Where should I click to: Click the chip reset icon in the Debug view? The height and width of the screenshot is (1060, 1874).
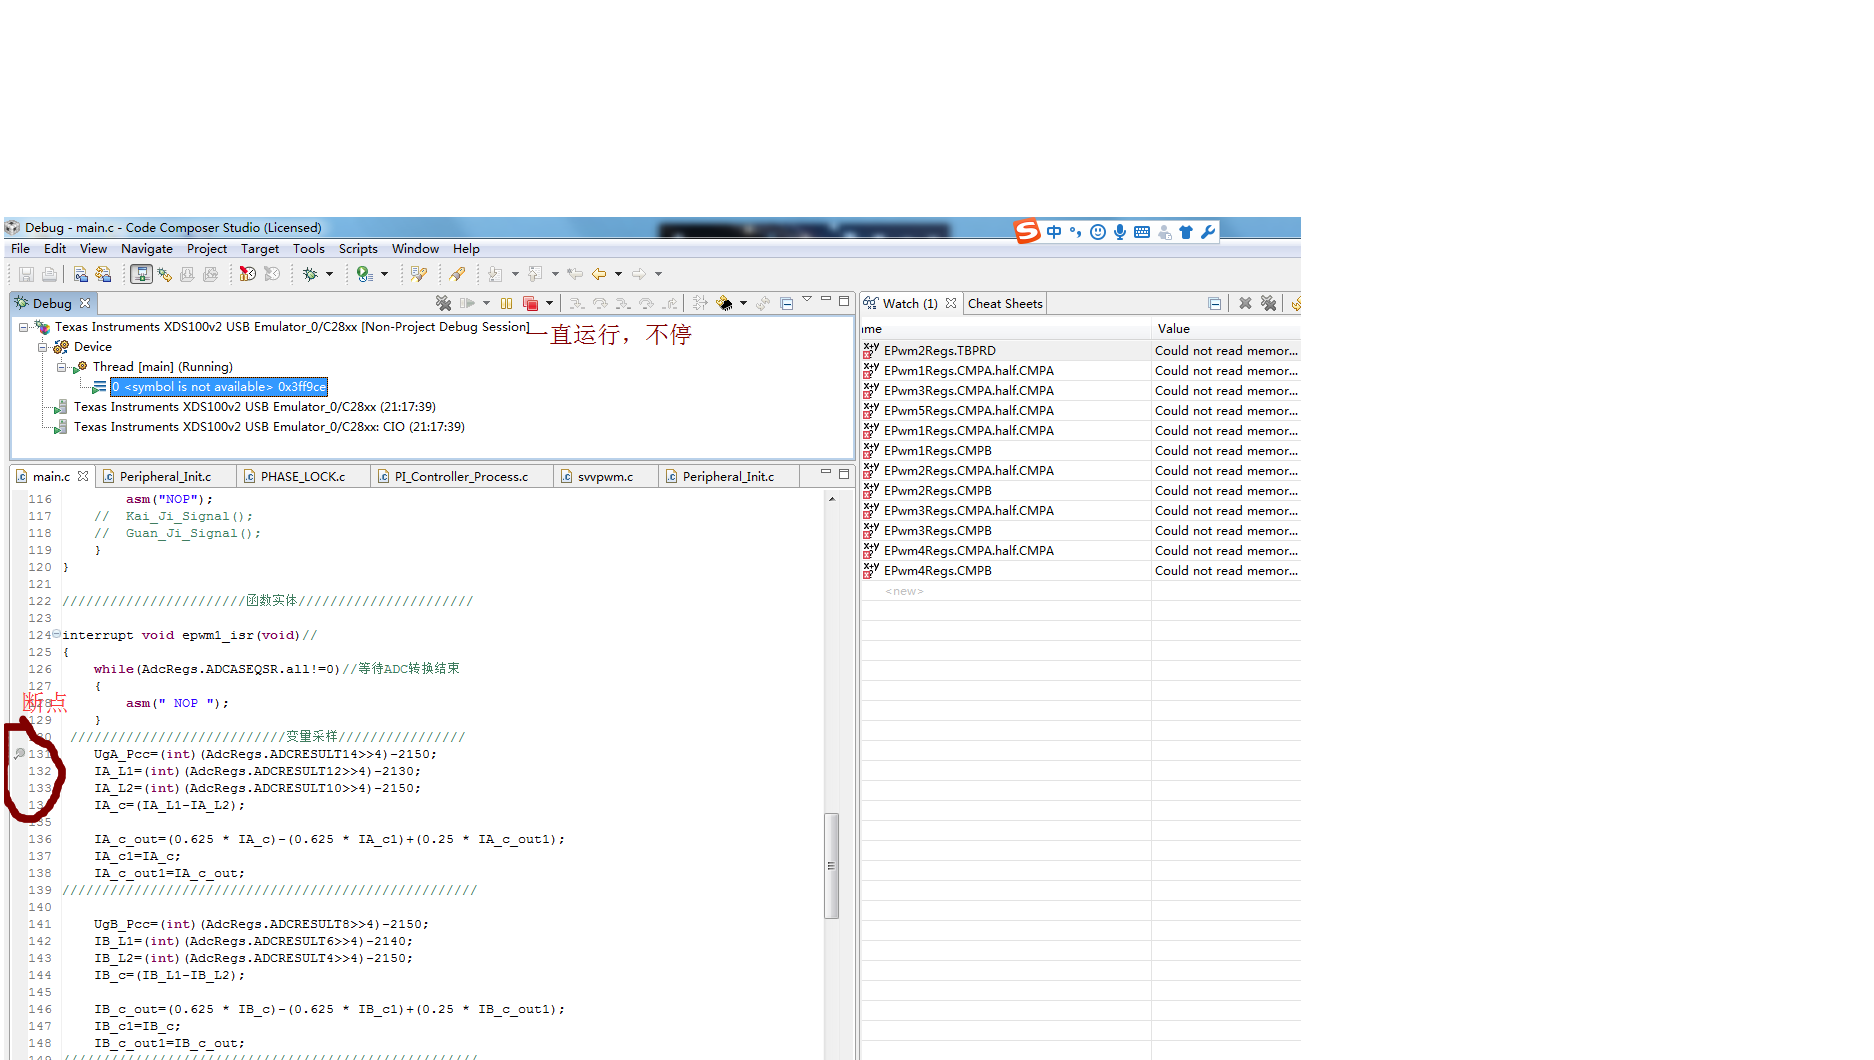pyautogui.click(x=724, y=303)
